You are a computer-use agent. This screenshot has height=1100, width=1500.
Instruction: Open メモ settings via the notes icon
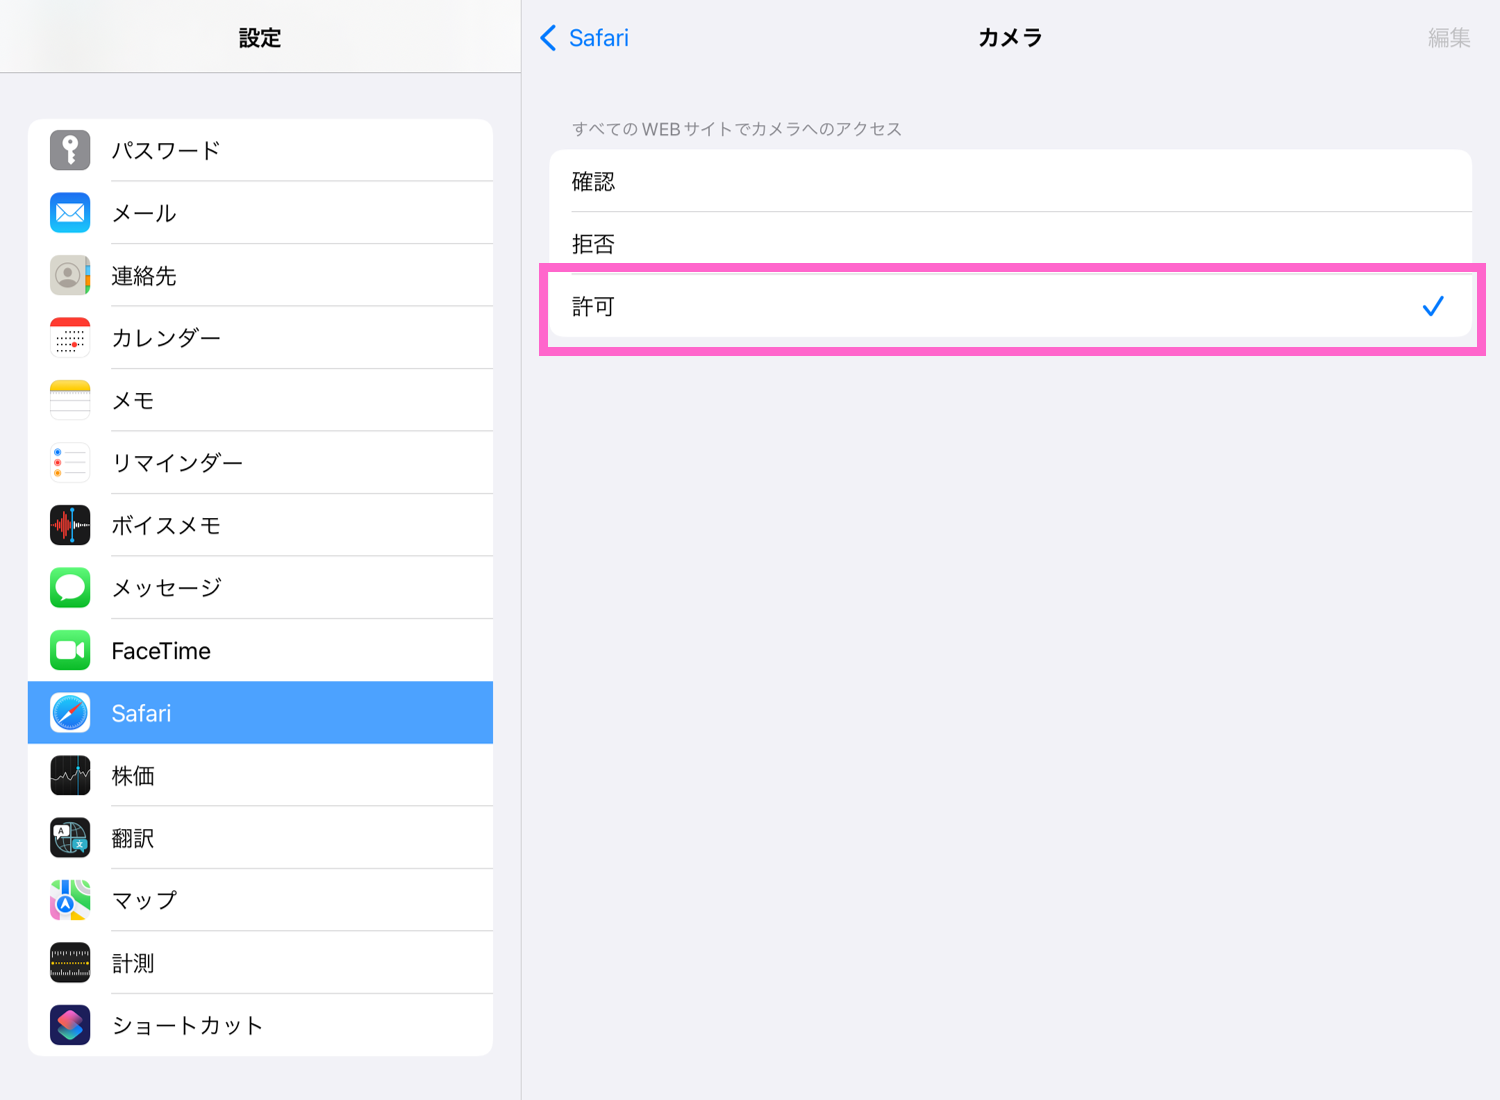[x=69, y=400]
